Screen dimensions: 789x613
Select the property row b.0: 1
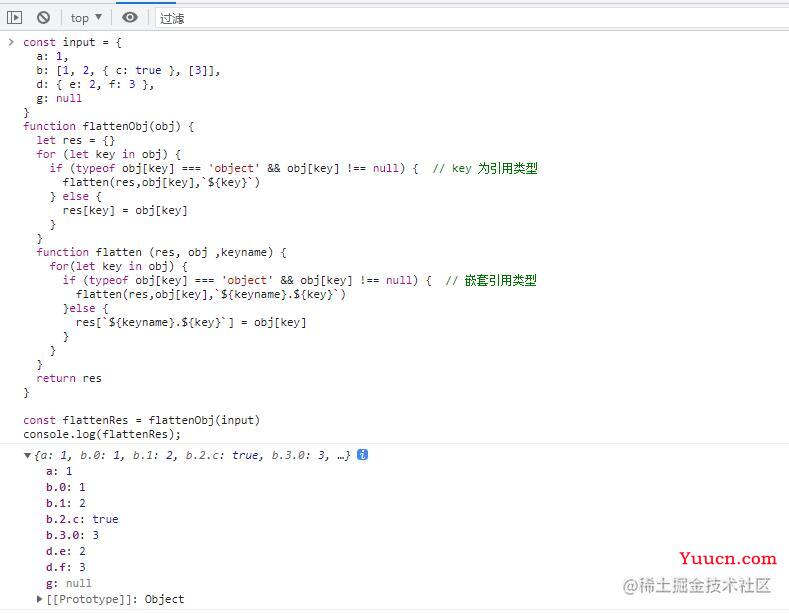tap(65, 487)
